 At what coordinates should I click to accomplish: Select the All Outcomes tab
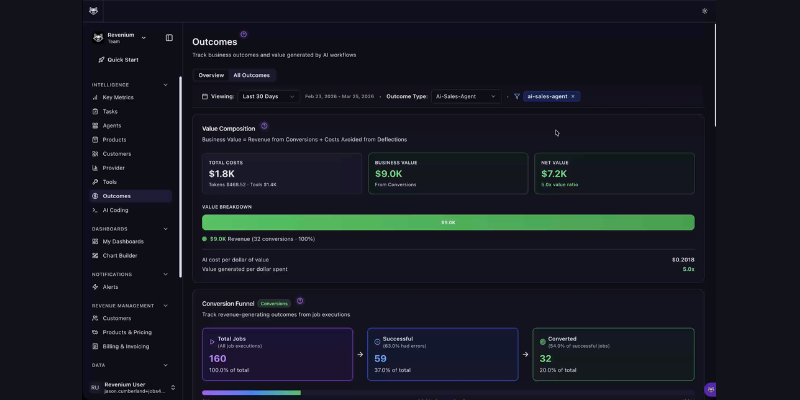pos(251,75)
